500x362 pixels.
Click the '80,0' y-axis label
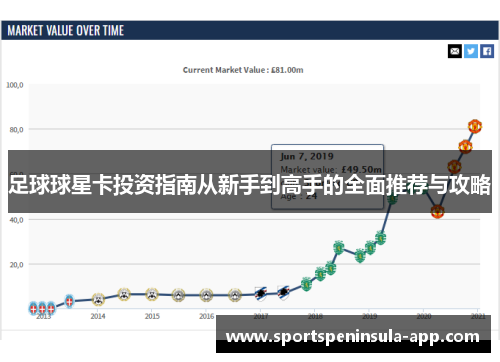point(16,129)
